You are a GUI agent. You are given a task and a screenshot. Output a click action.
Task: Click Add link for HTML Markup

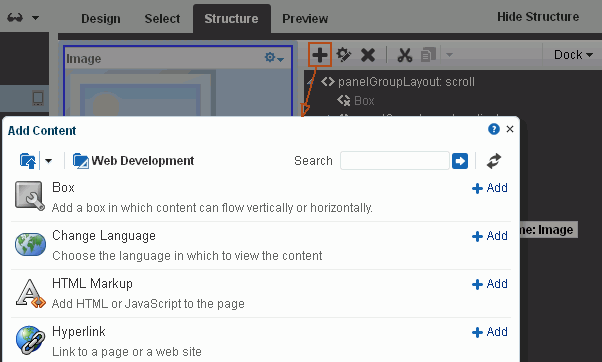click(x=490, y=284)
